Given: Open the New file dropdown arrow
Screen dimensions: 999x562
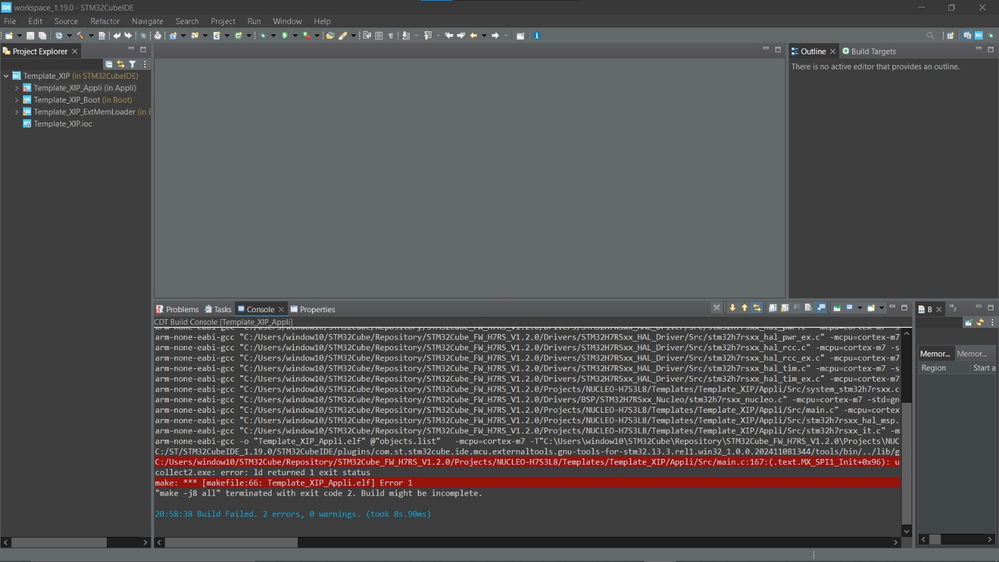Looking at the screenshot, I should tap(19, 36).
